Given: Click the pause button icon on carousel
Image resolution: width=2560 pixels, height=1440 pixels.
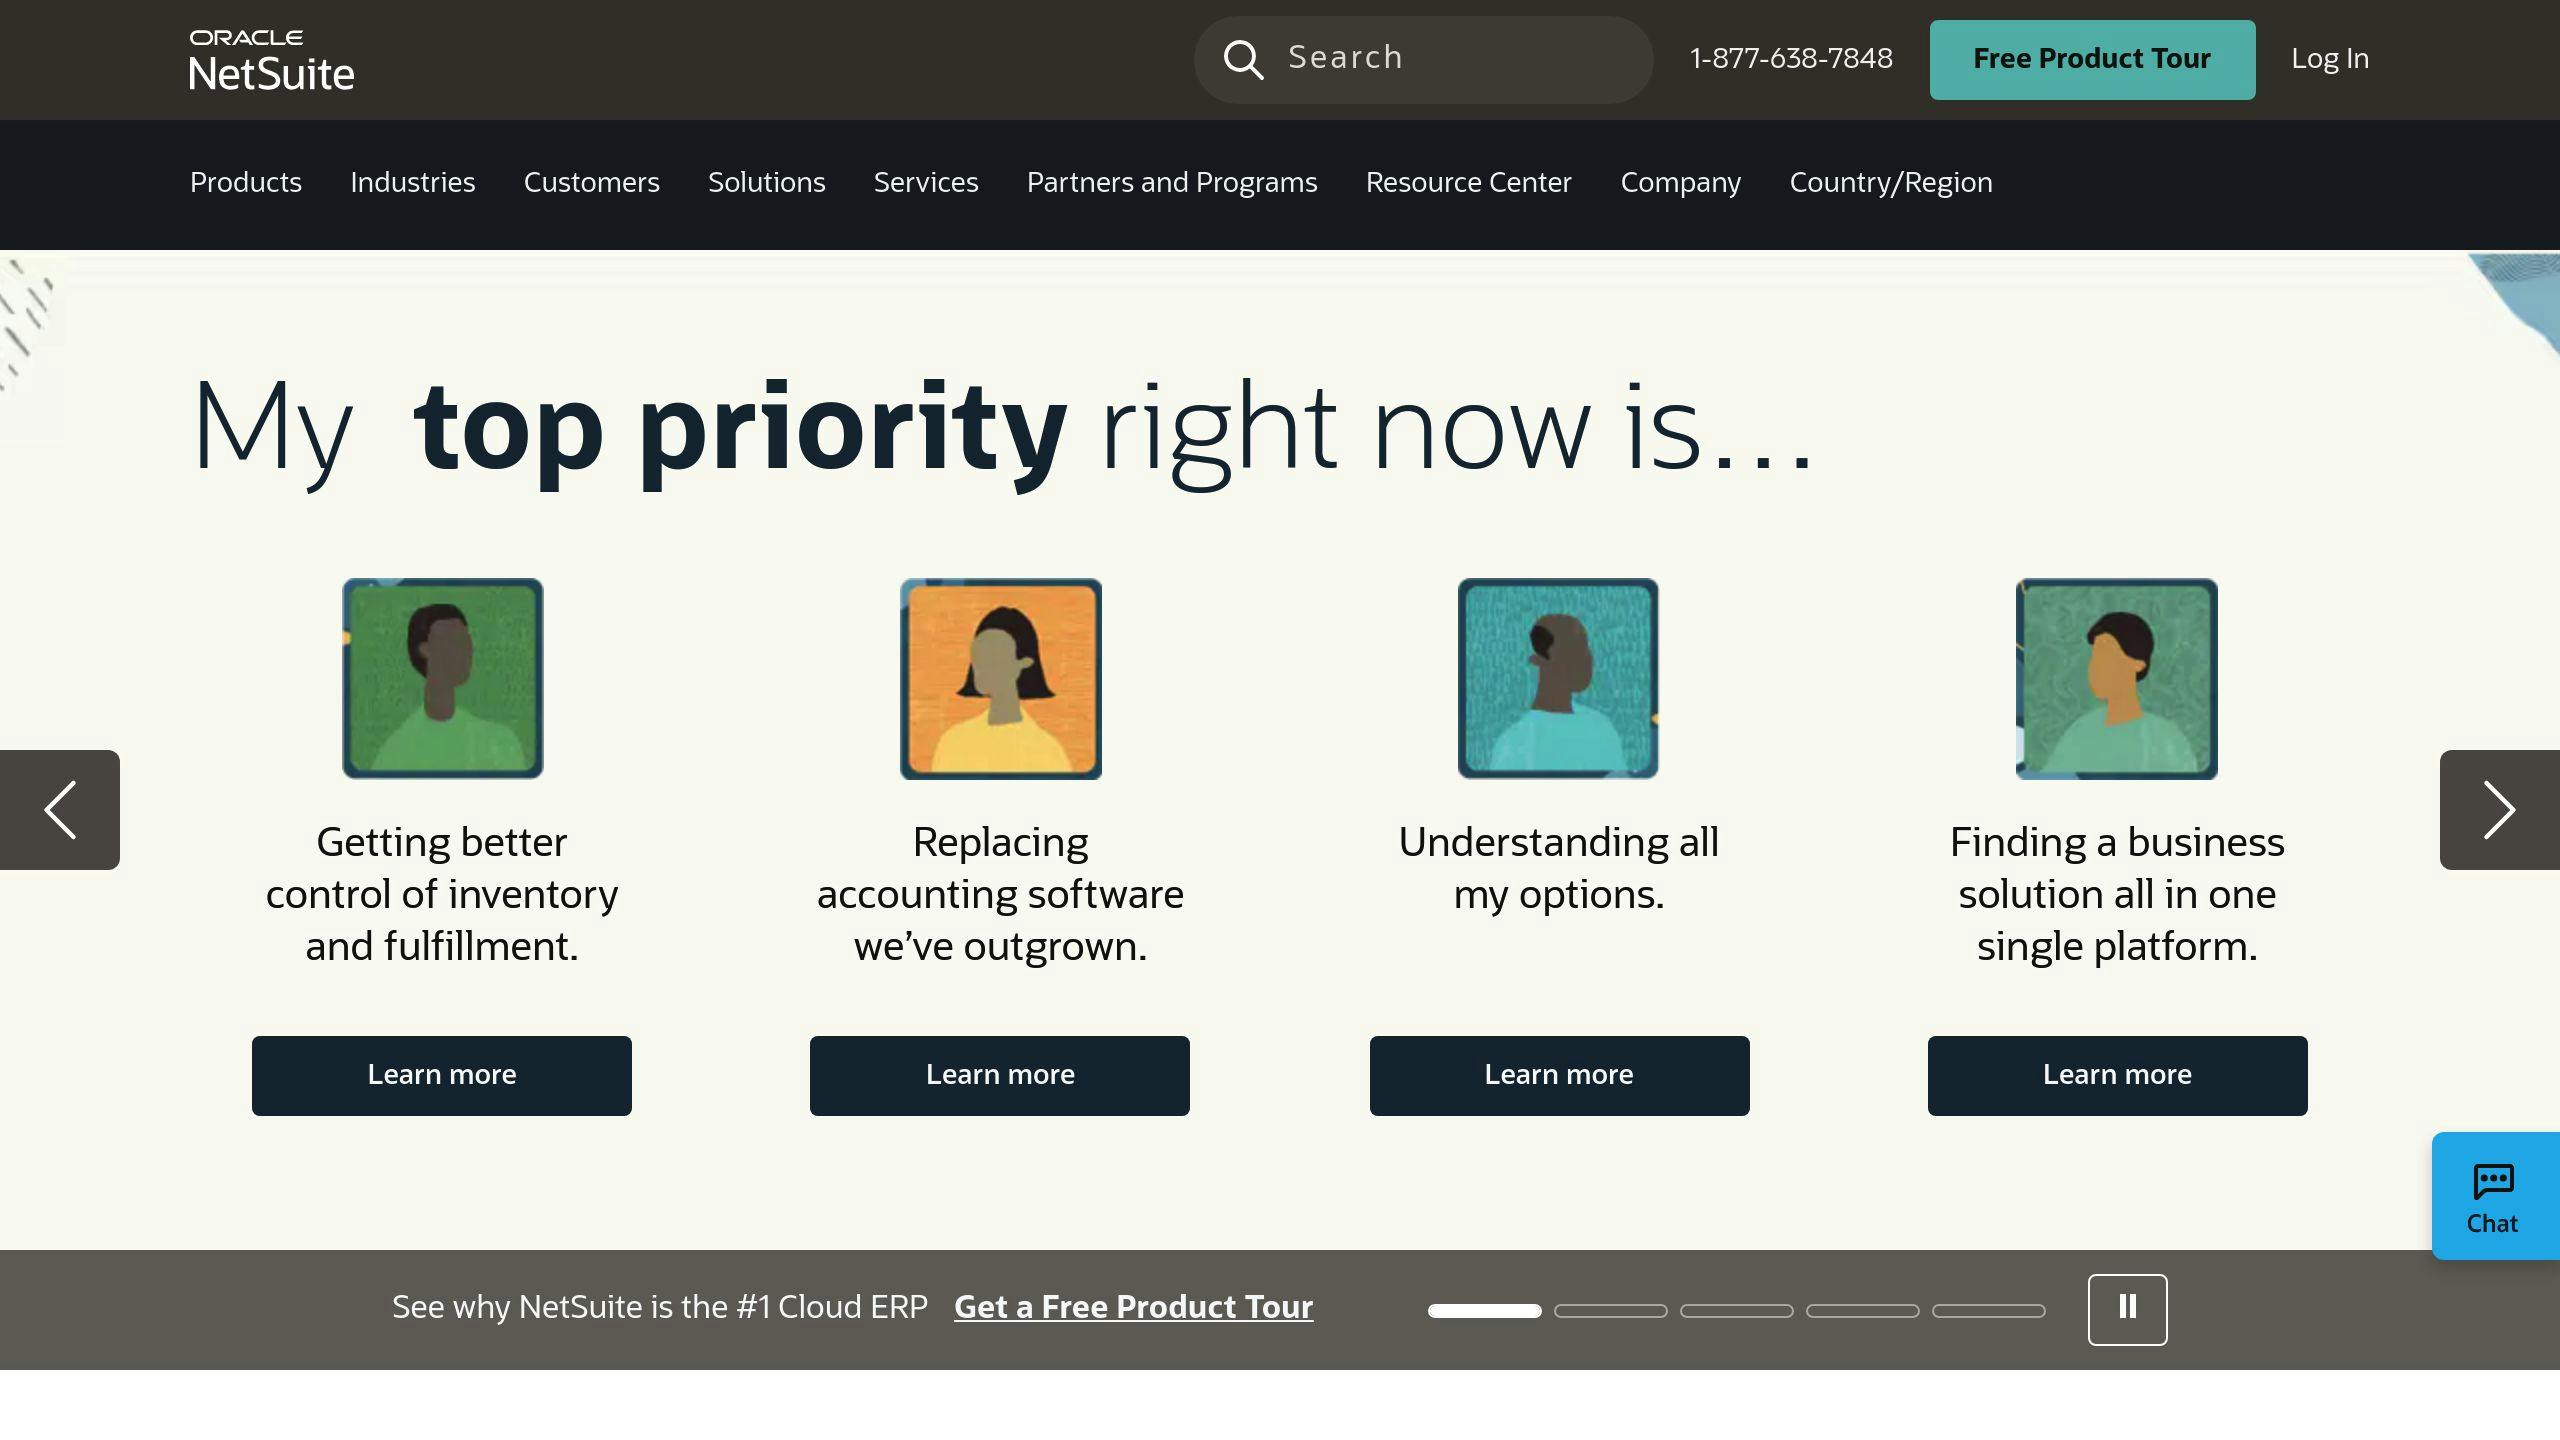Looking at the screenshot, I should 2127,1308.
